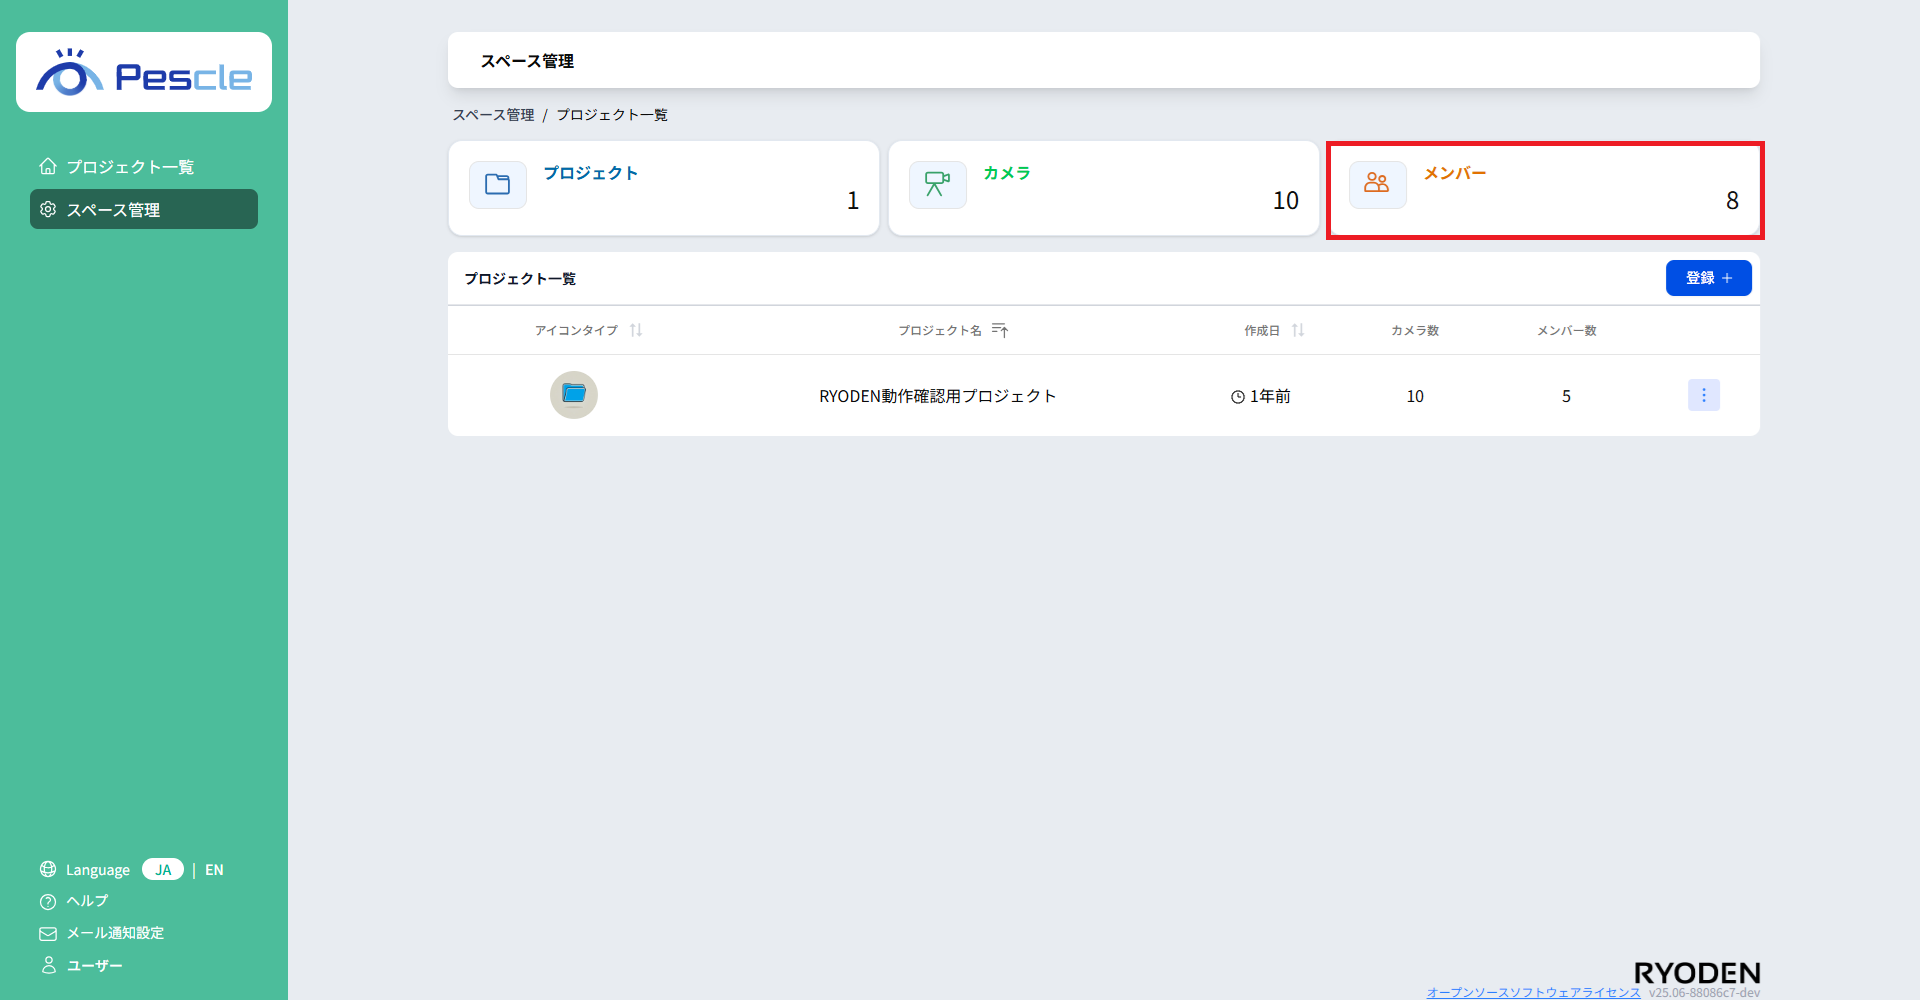Click the スペース管理 breadcrumb link
The height and width of the screenshot is (1000, 1920).
click(x=494, y=115)
